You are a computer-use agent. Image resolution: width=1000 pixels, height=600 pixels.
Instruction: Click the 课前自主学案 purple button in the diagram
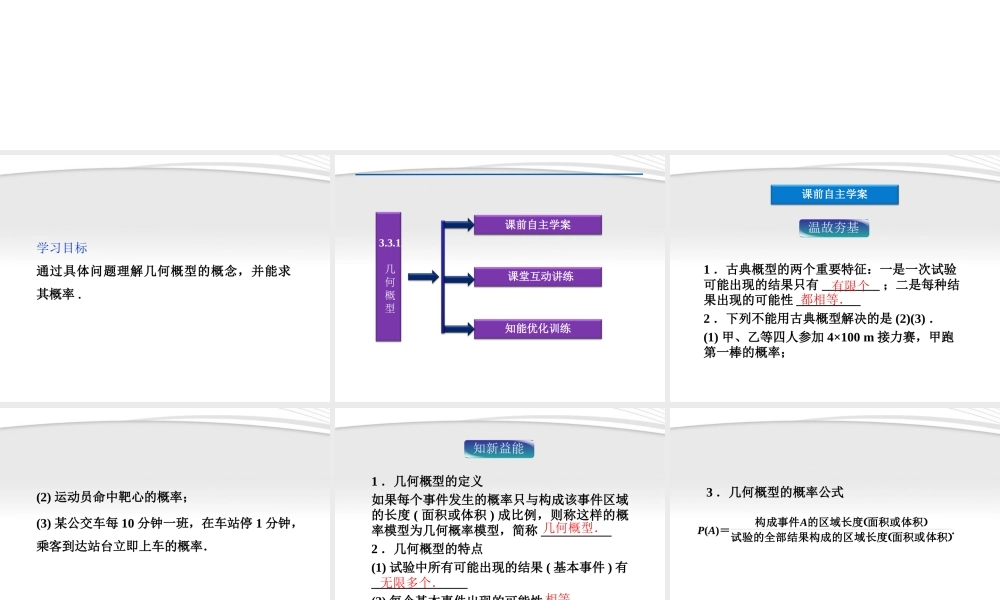[538, 225]
